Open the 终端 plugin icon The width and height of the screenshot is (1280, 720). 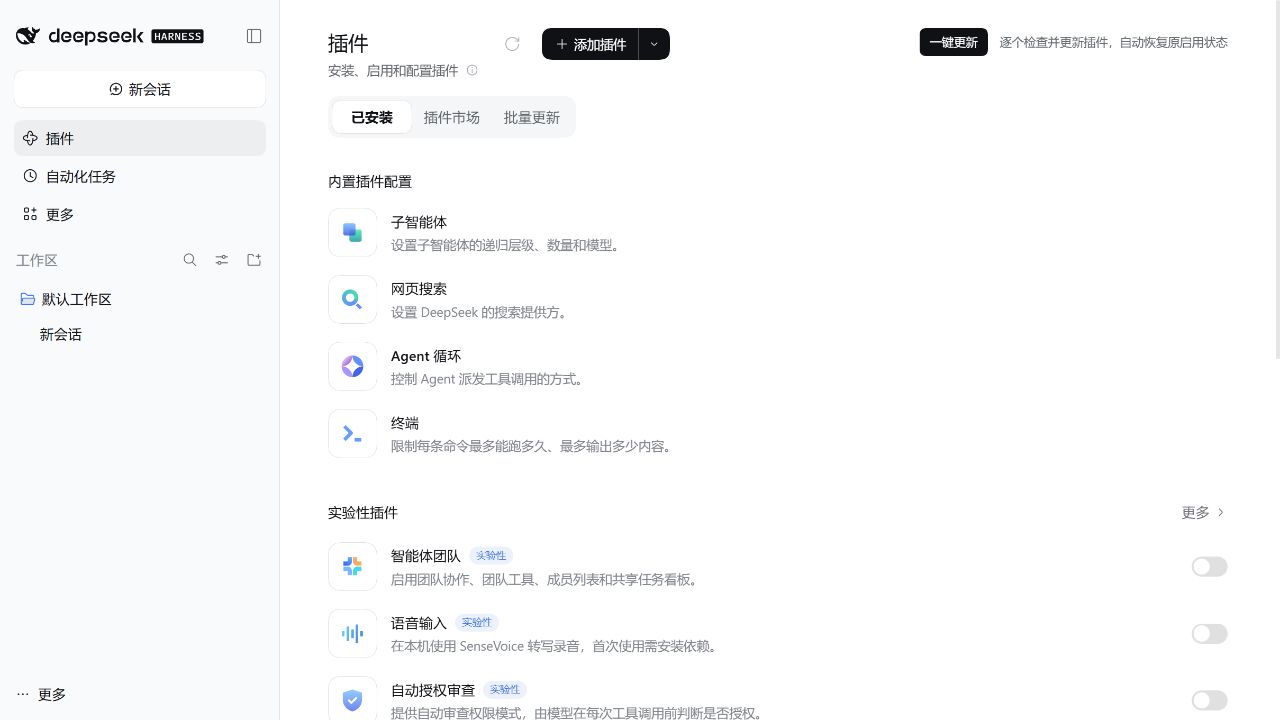click(352, 434)
